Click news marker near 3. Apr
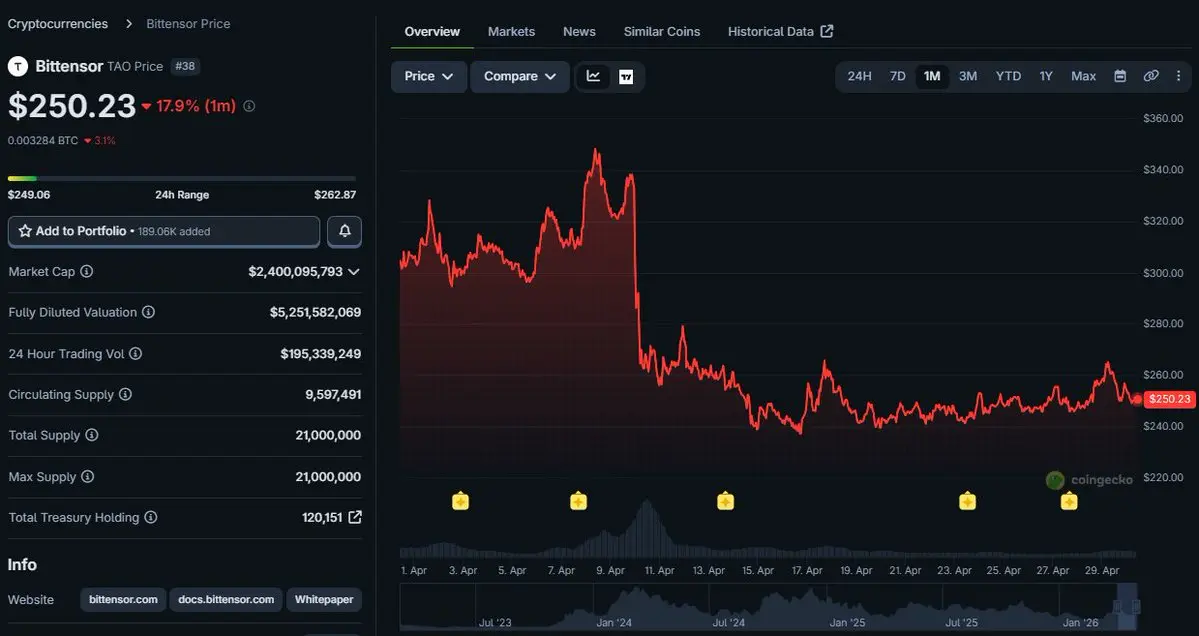Screen dimensions: 1199x636 pos(460,501)
